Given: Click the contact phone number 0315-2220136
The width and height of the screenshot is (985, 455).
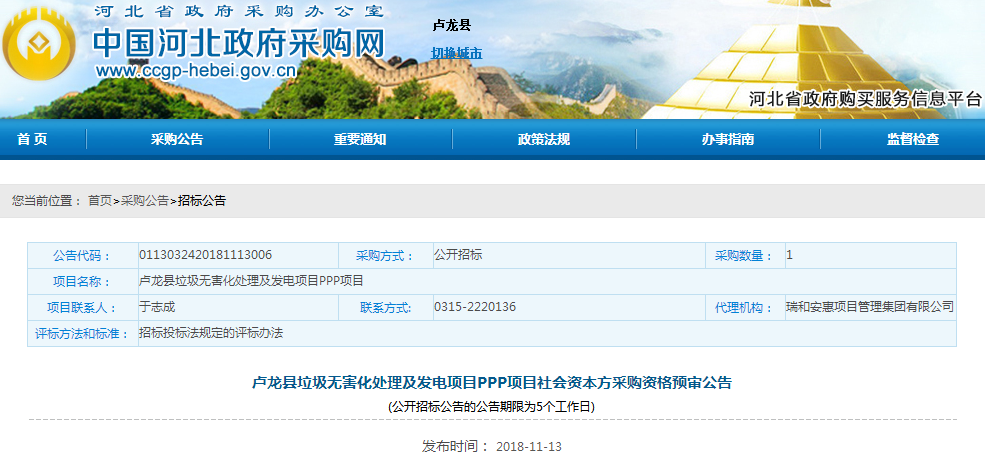Looking at the screenshot, I should click(475, 307).
